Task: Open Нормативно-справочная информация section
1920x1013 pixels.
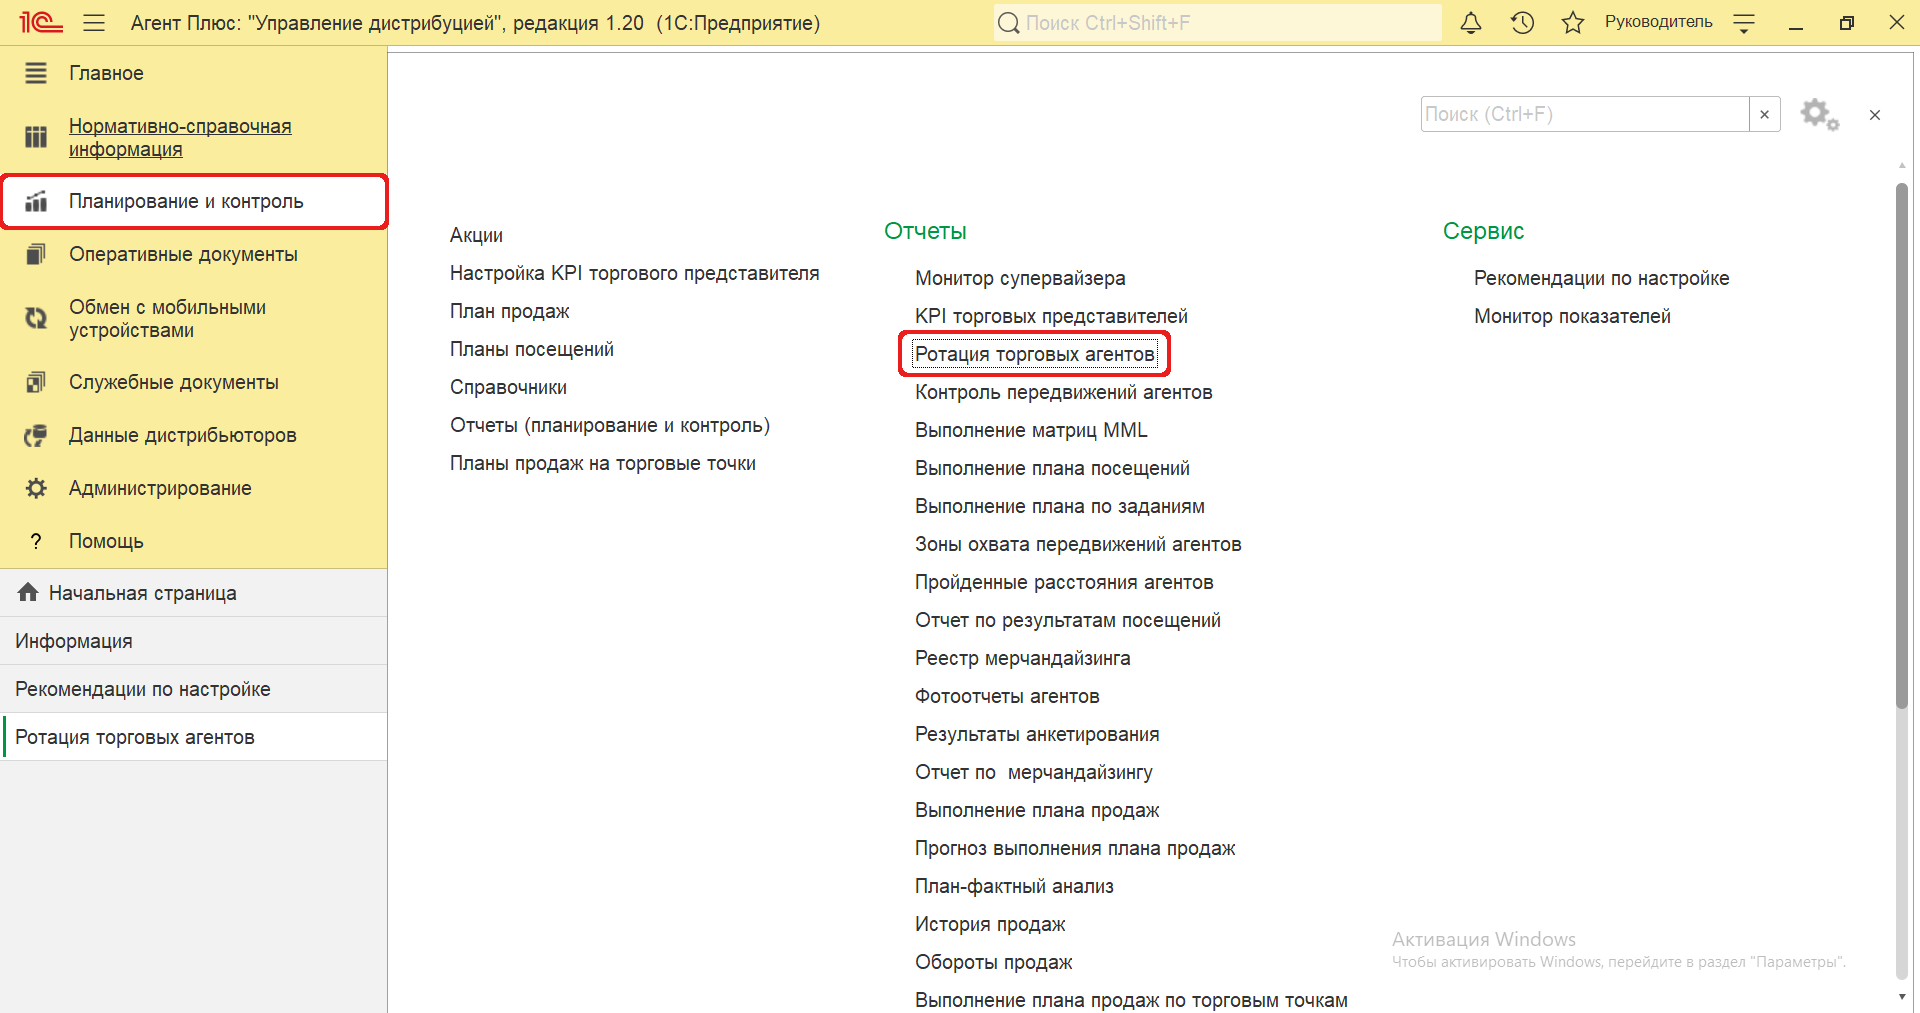Action: (x=180, y=138)
